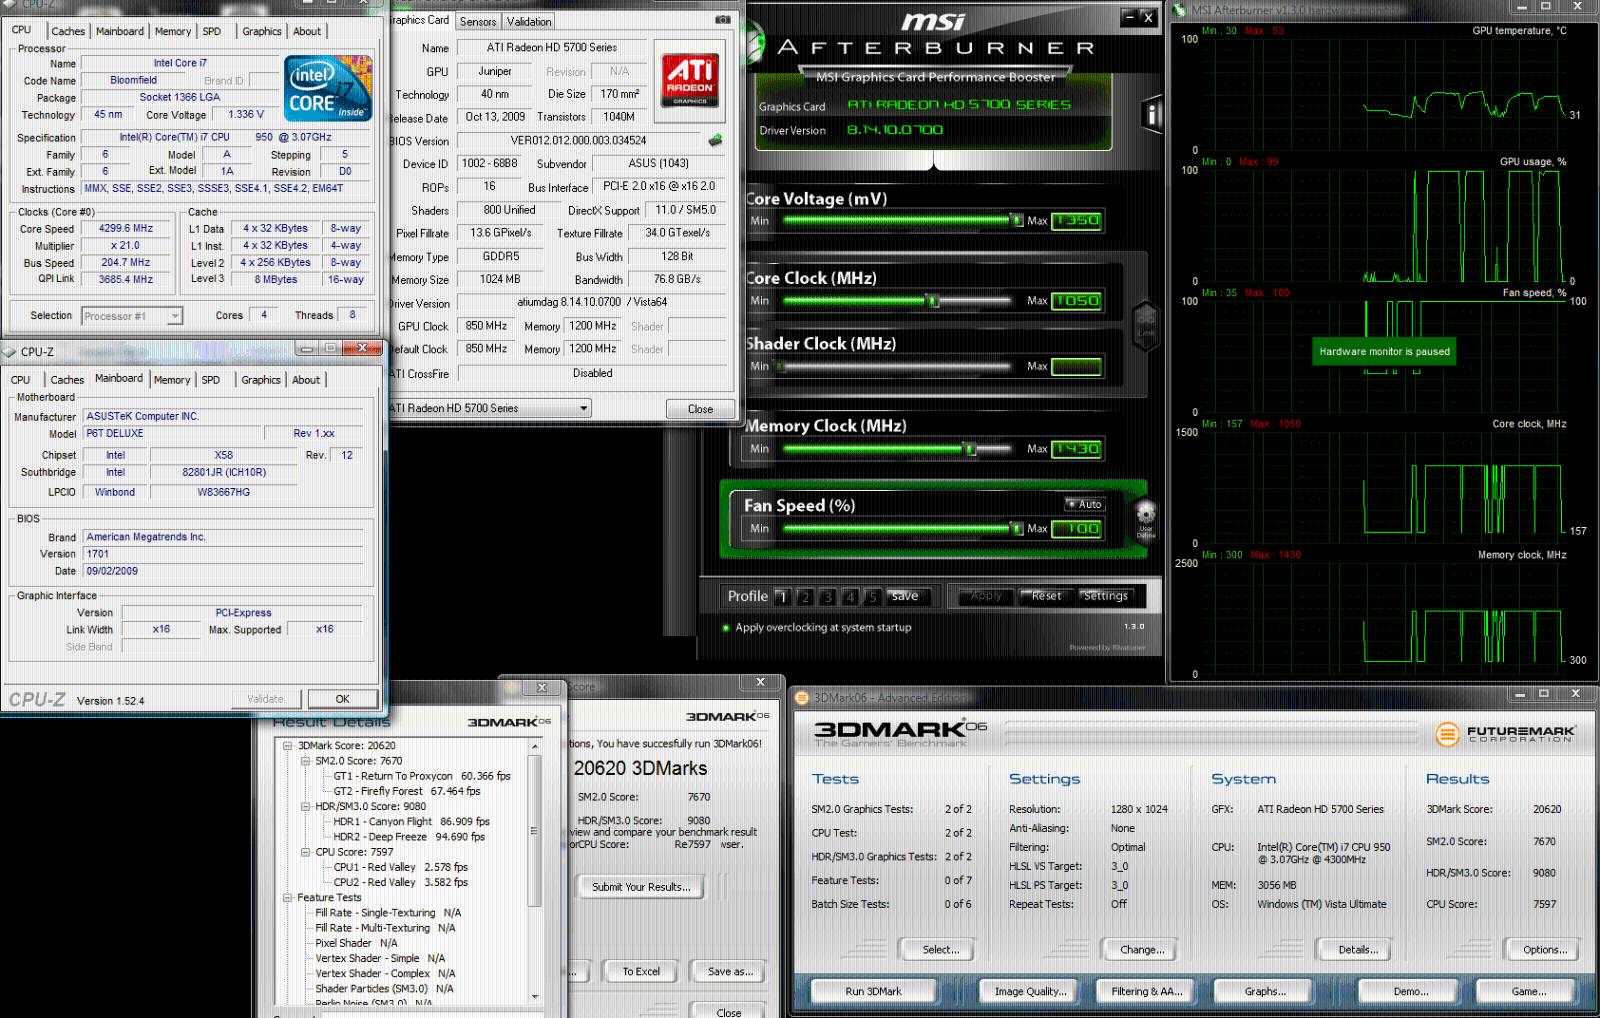Viewport: 1600px width, 1018px height.
Task: Select Afterburner profile slot 4
Action: (850, 597)
